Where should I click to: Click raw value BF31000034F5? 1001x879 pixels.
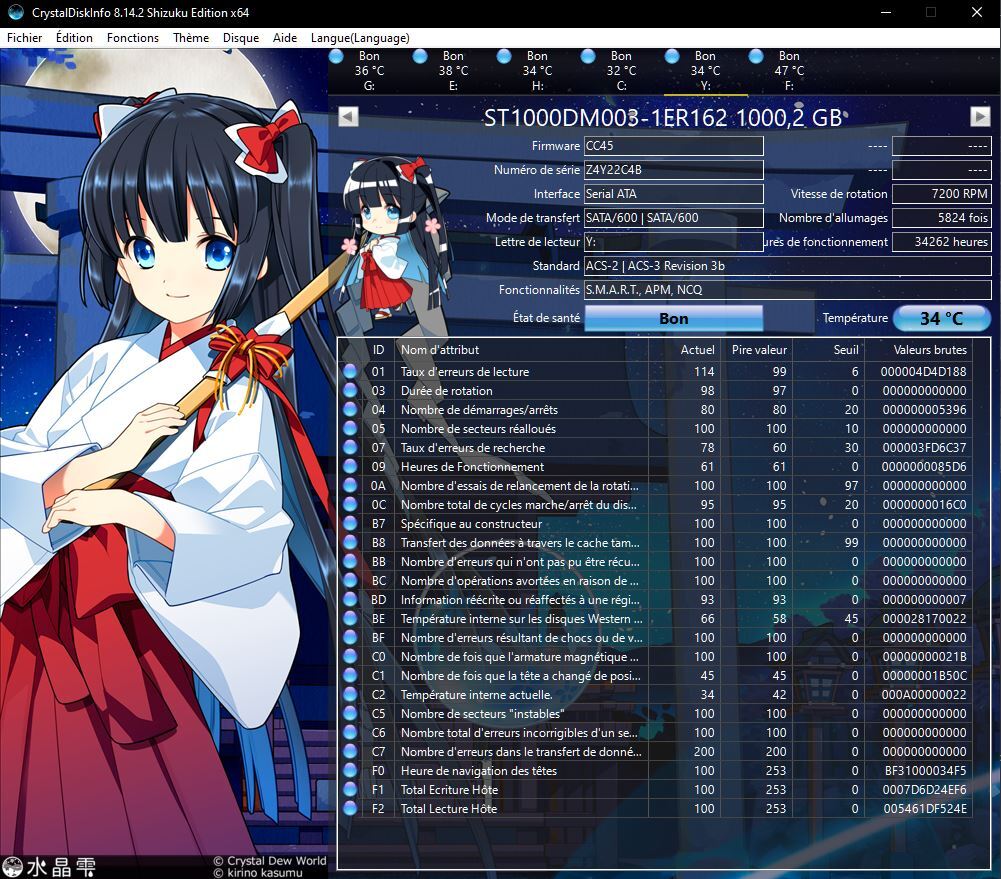click(x=925, y=770)
